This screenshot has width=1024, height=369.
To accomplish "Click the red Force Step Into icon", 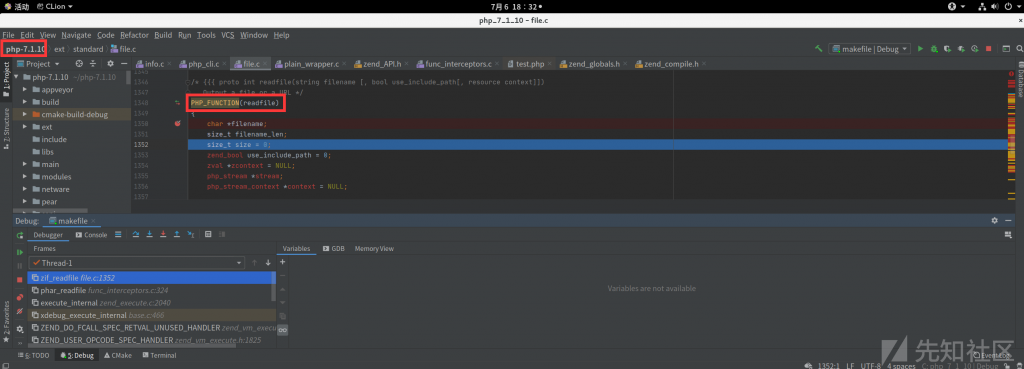I will click(x=163, y=234).
